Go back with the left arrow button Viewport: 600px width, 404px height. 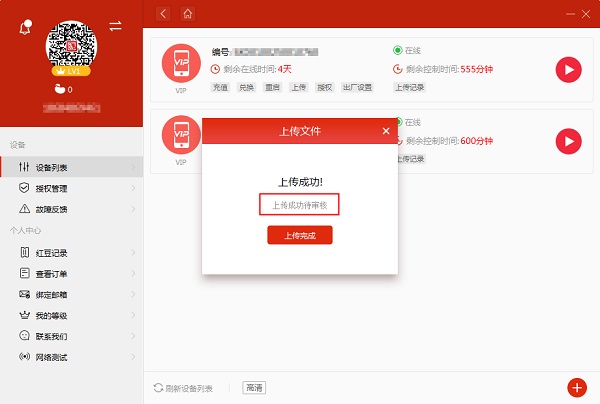click(x=163, y=14)
